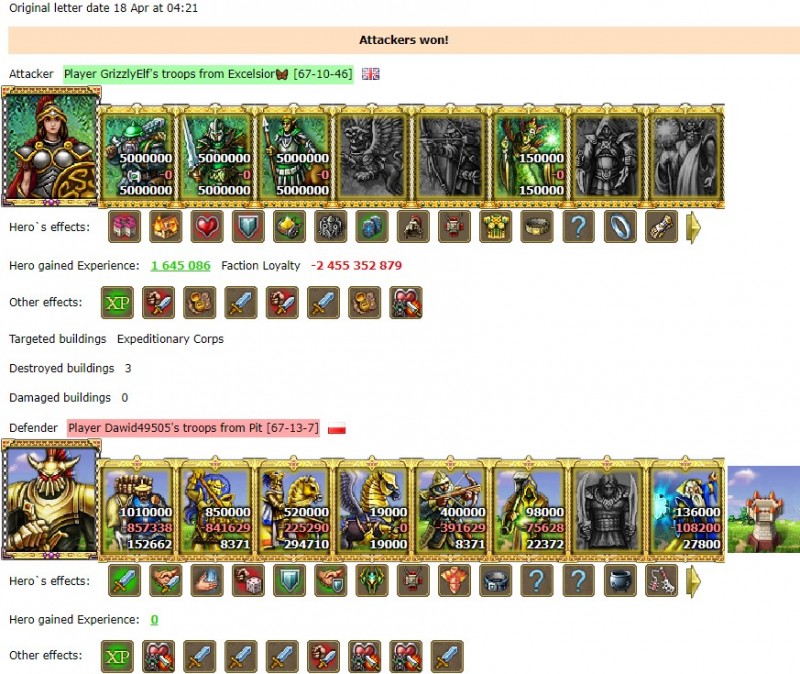Open Player GrizzlyElf's troops from Excelsior link
This screenshot has height=674, width=800.
coord(208,74)
